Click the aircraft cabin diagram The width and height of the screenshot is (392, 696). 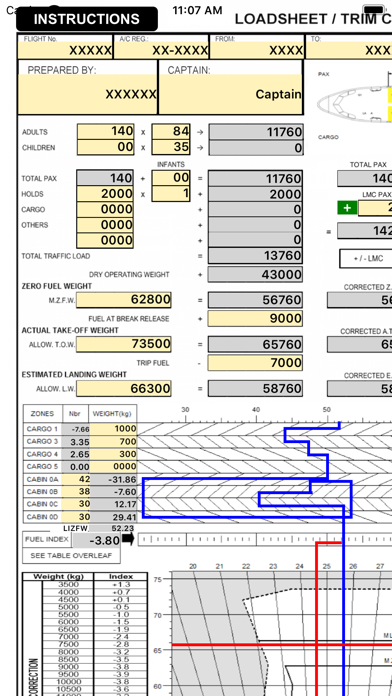355,104
